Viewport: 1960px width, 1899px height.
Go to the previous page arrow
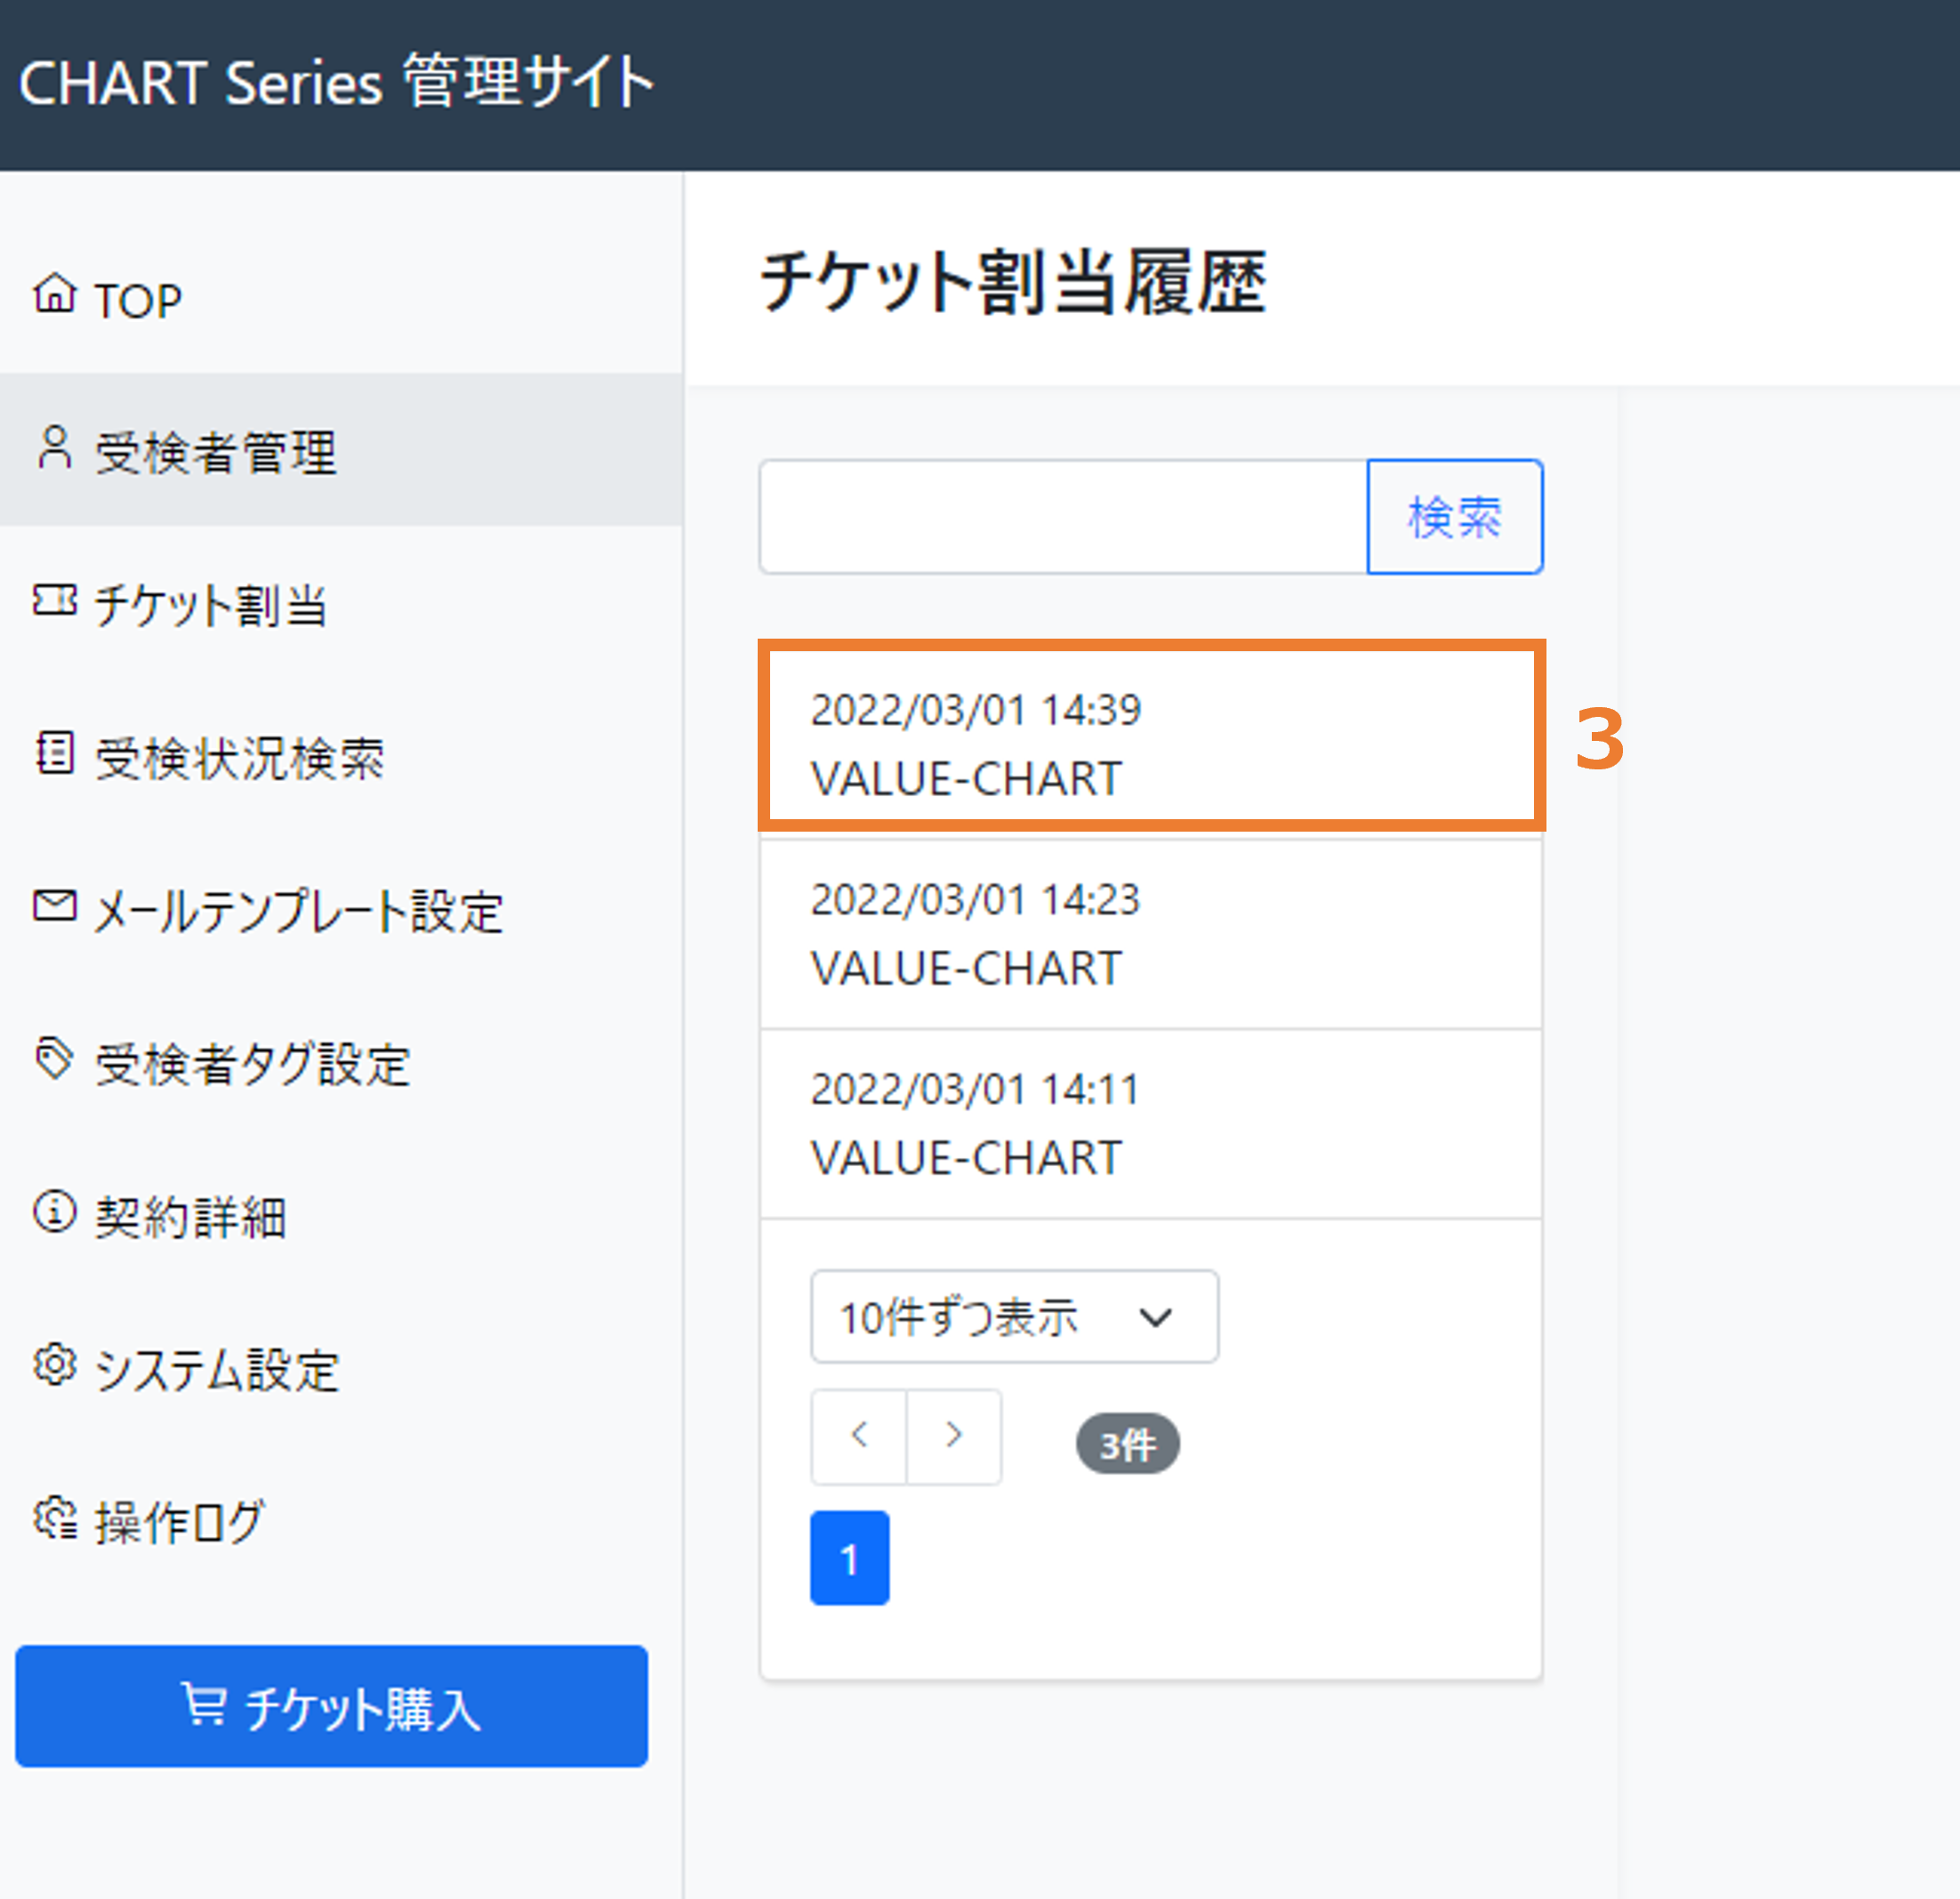(859, 1436)
